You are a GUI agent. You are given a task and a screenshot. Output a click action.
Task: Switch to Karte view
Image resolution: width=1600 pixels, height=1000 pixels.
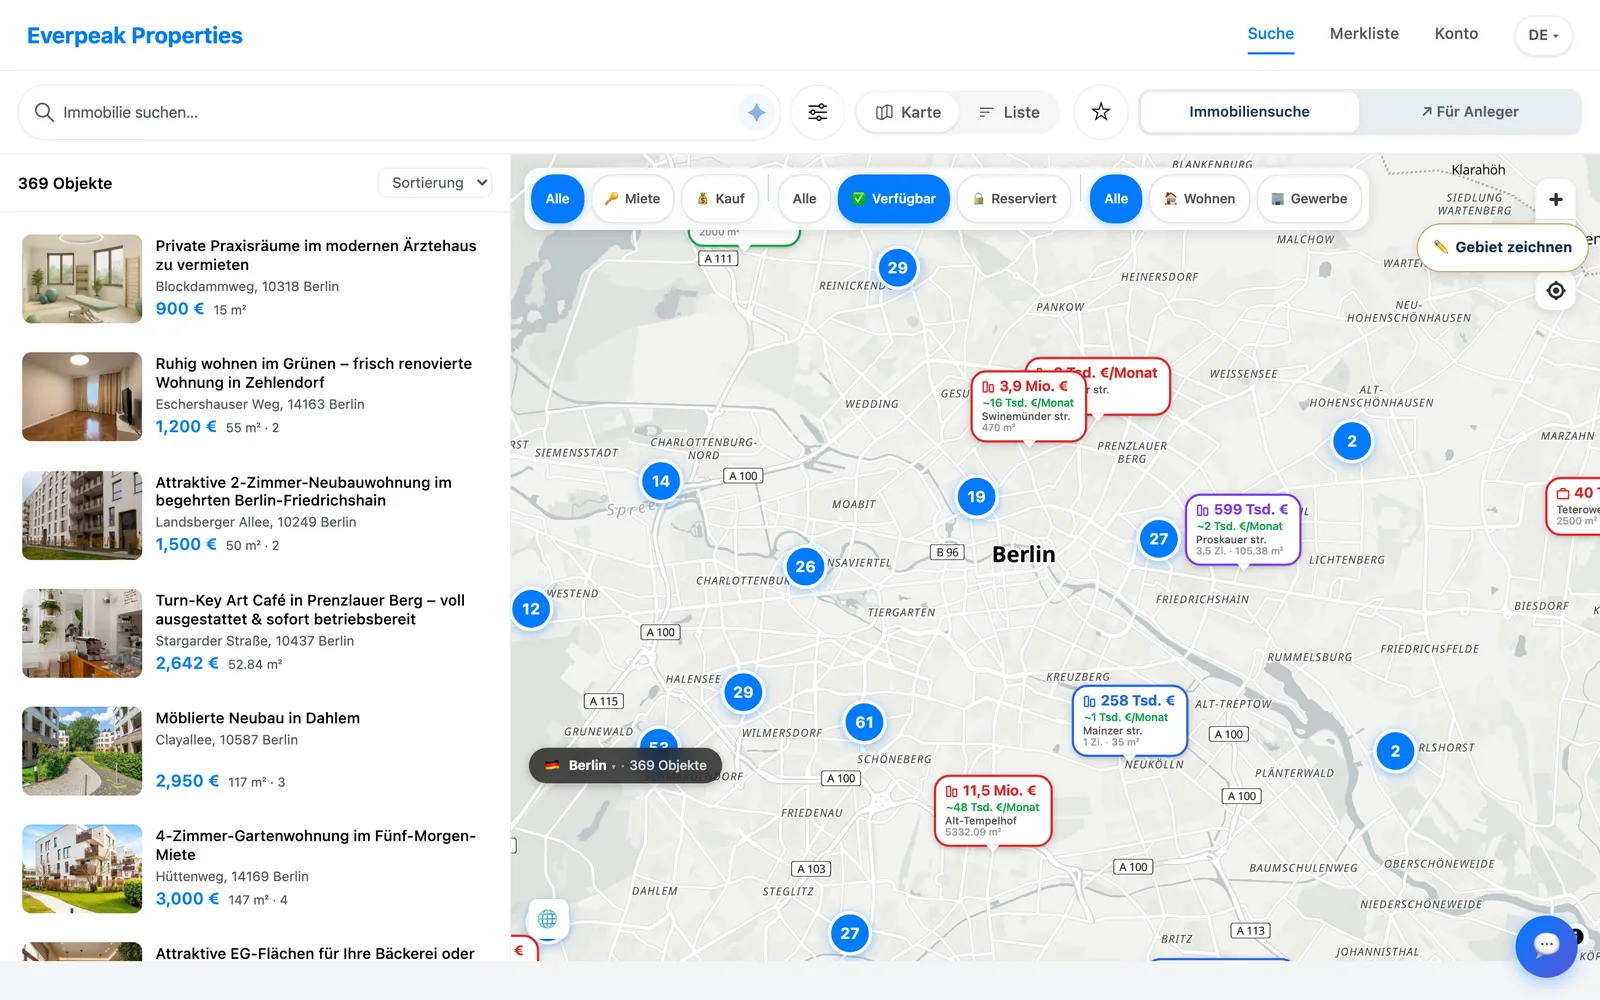tap(908, 112)
